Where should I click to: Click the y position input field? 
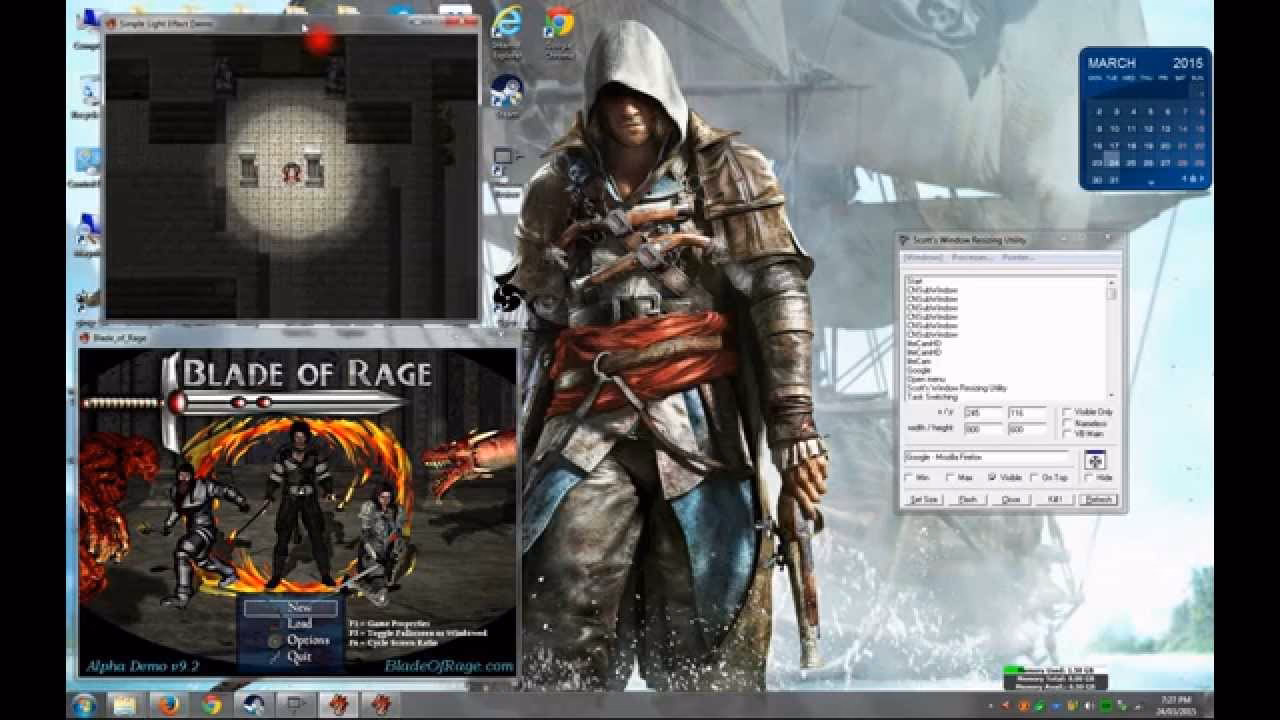pos(1027,413)
